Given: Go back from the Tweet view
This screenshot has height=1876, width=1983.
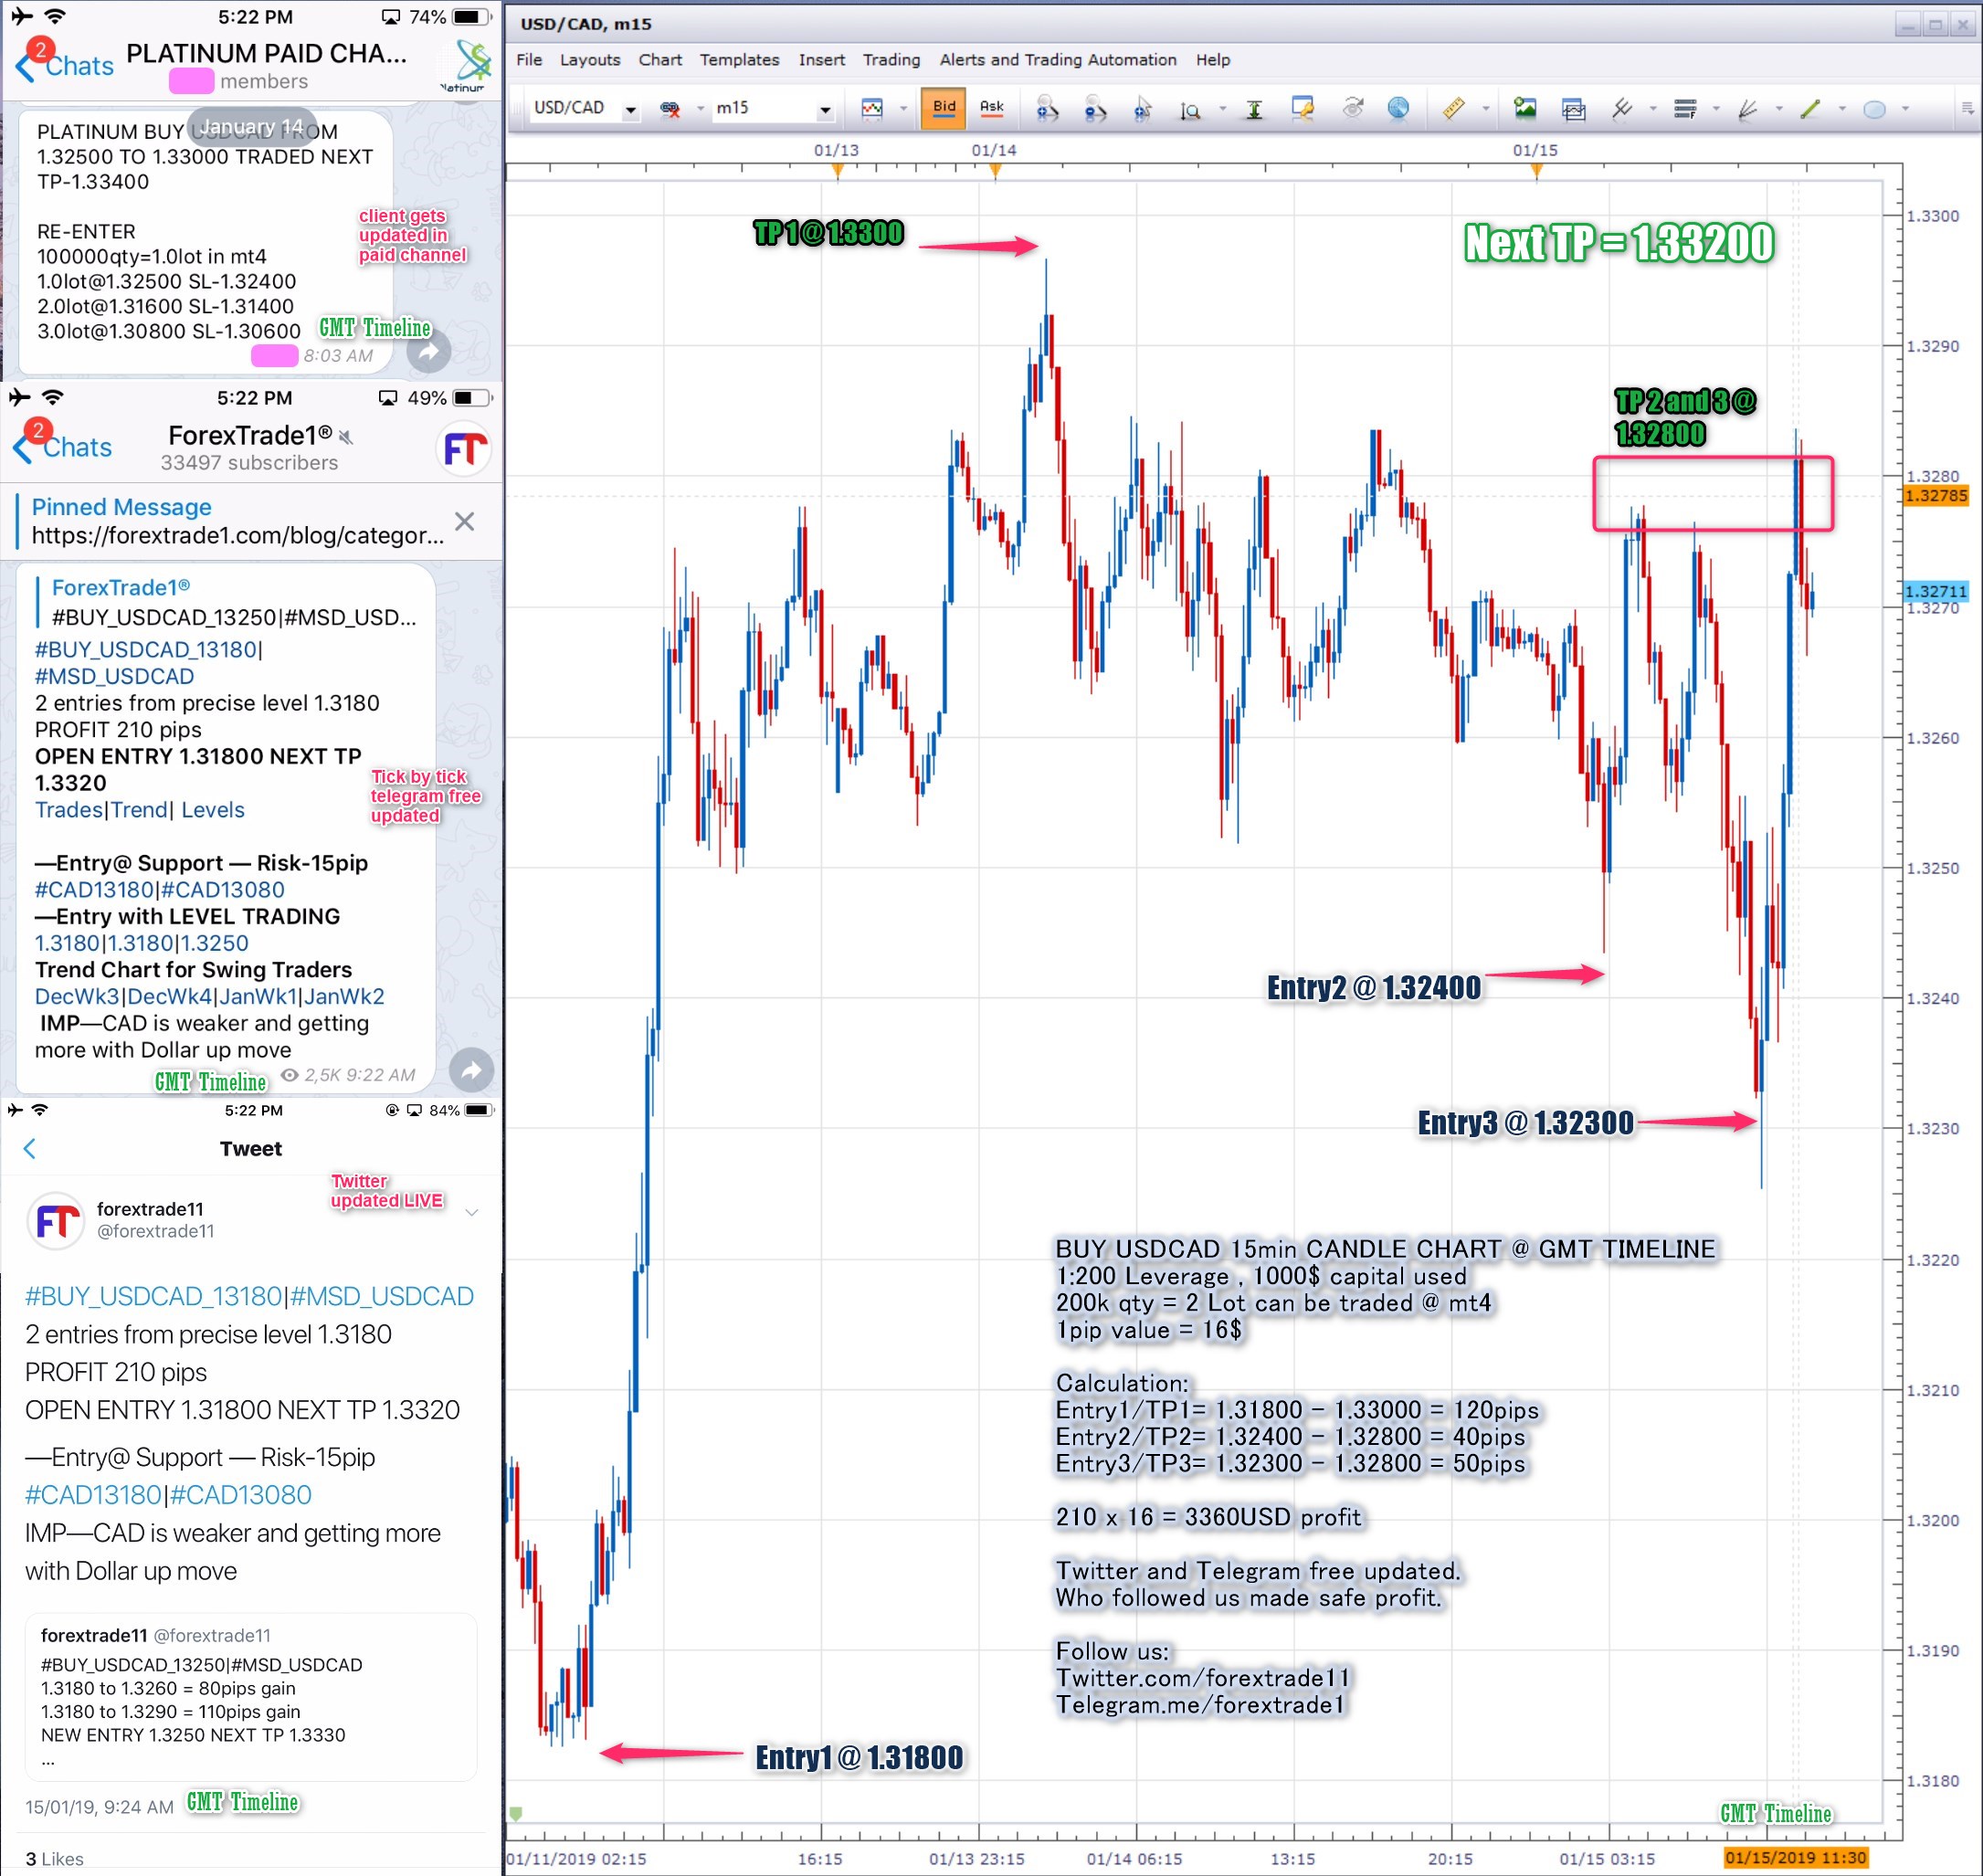Looking at the screenshot, I should 30,1148.
